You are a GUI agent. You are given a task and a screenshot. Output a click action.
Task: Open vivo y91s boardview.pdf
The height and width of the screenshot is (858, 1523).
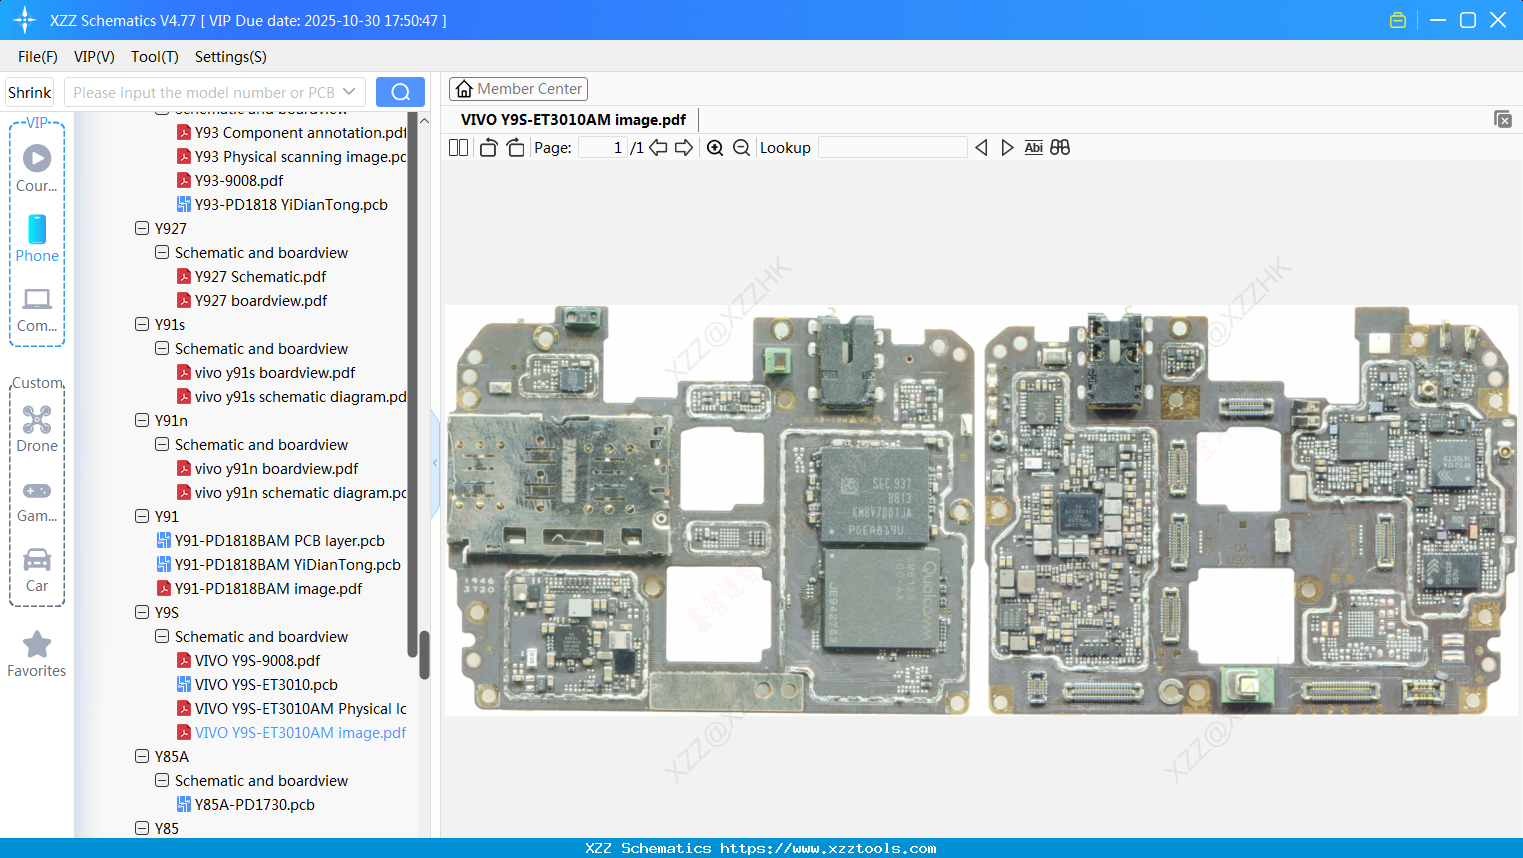(266, 372)
